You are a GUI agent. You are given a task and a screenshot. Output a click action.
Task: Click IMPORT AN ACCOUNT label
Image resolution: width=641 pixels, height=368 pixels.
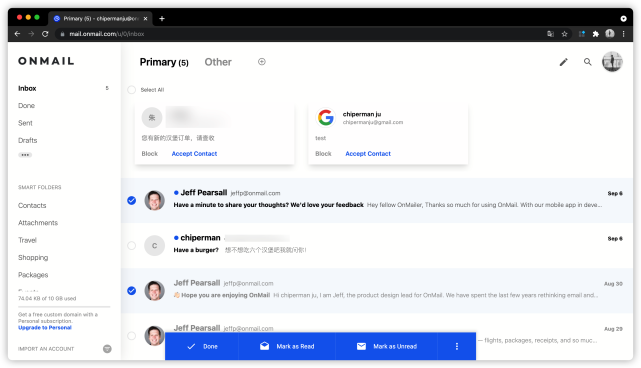click(x=46, y=349)
